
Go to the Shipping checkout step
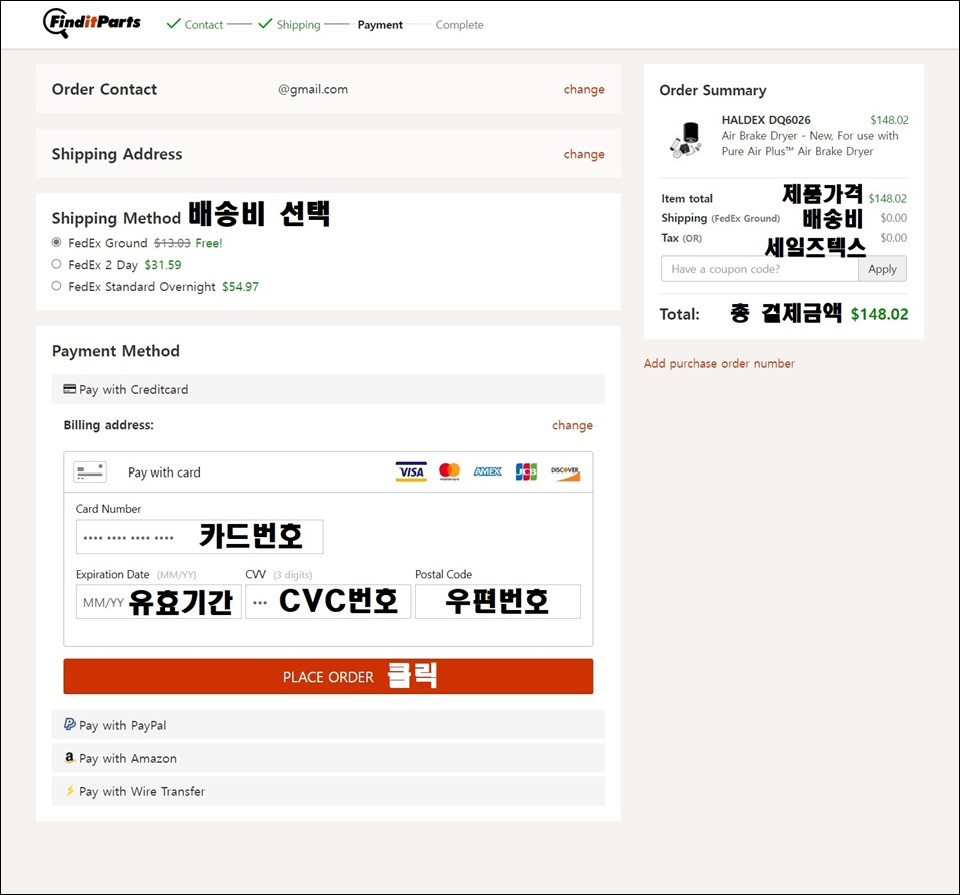[298, 24]
